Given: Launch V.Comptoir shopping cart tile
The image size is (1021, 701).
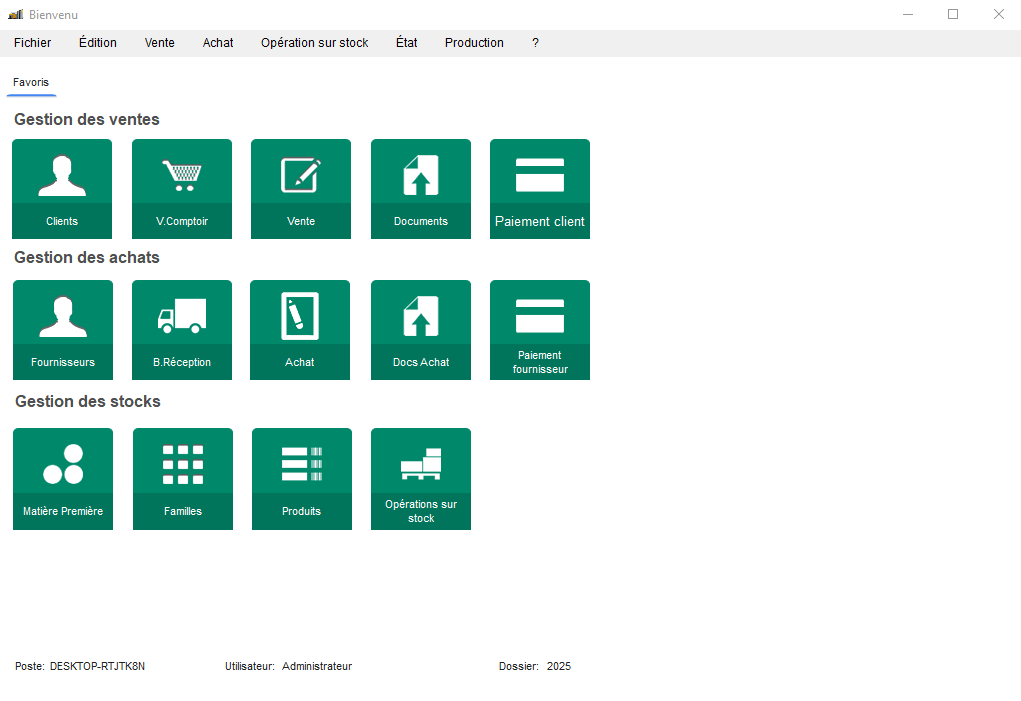Looking at the screenshot, I should coord(182,188).
